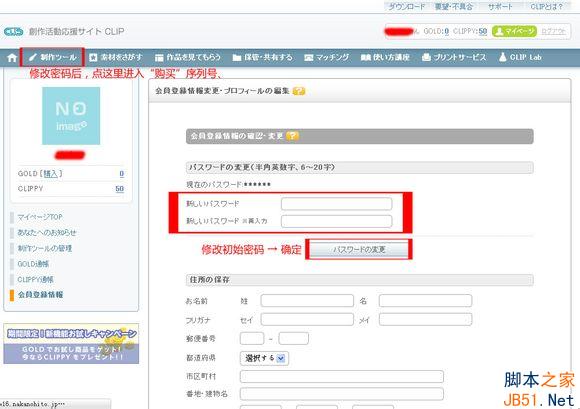The image size is (580, 409).
Task: Click help icon beside プロフィールの編集 title
Action: 299,91
